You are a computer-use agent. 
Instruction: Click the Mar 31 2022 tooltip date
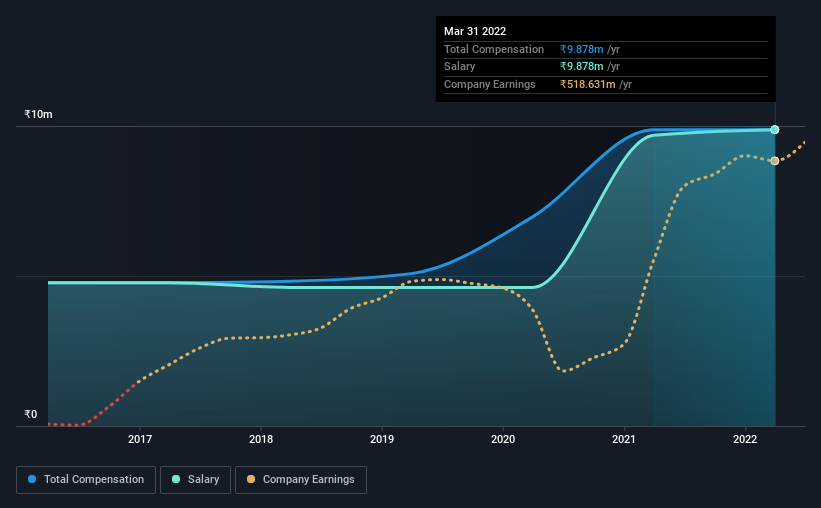[x=475, y=31]
